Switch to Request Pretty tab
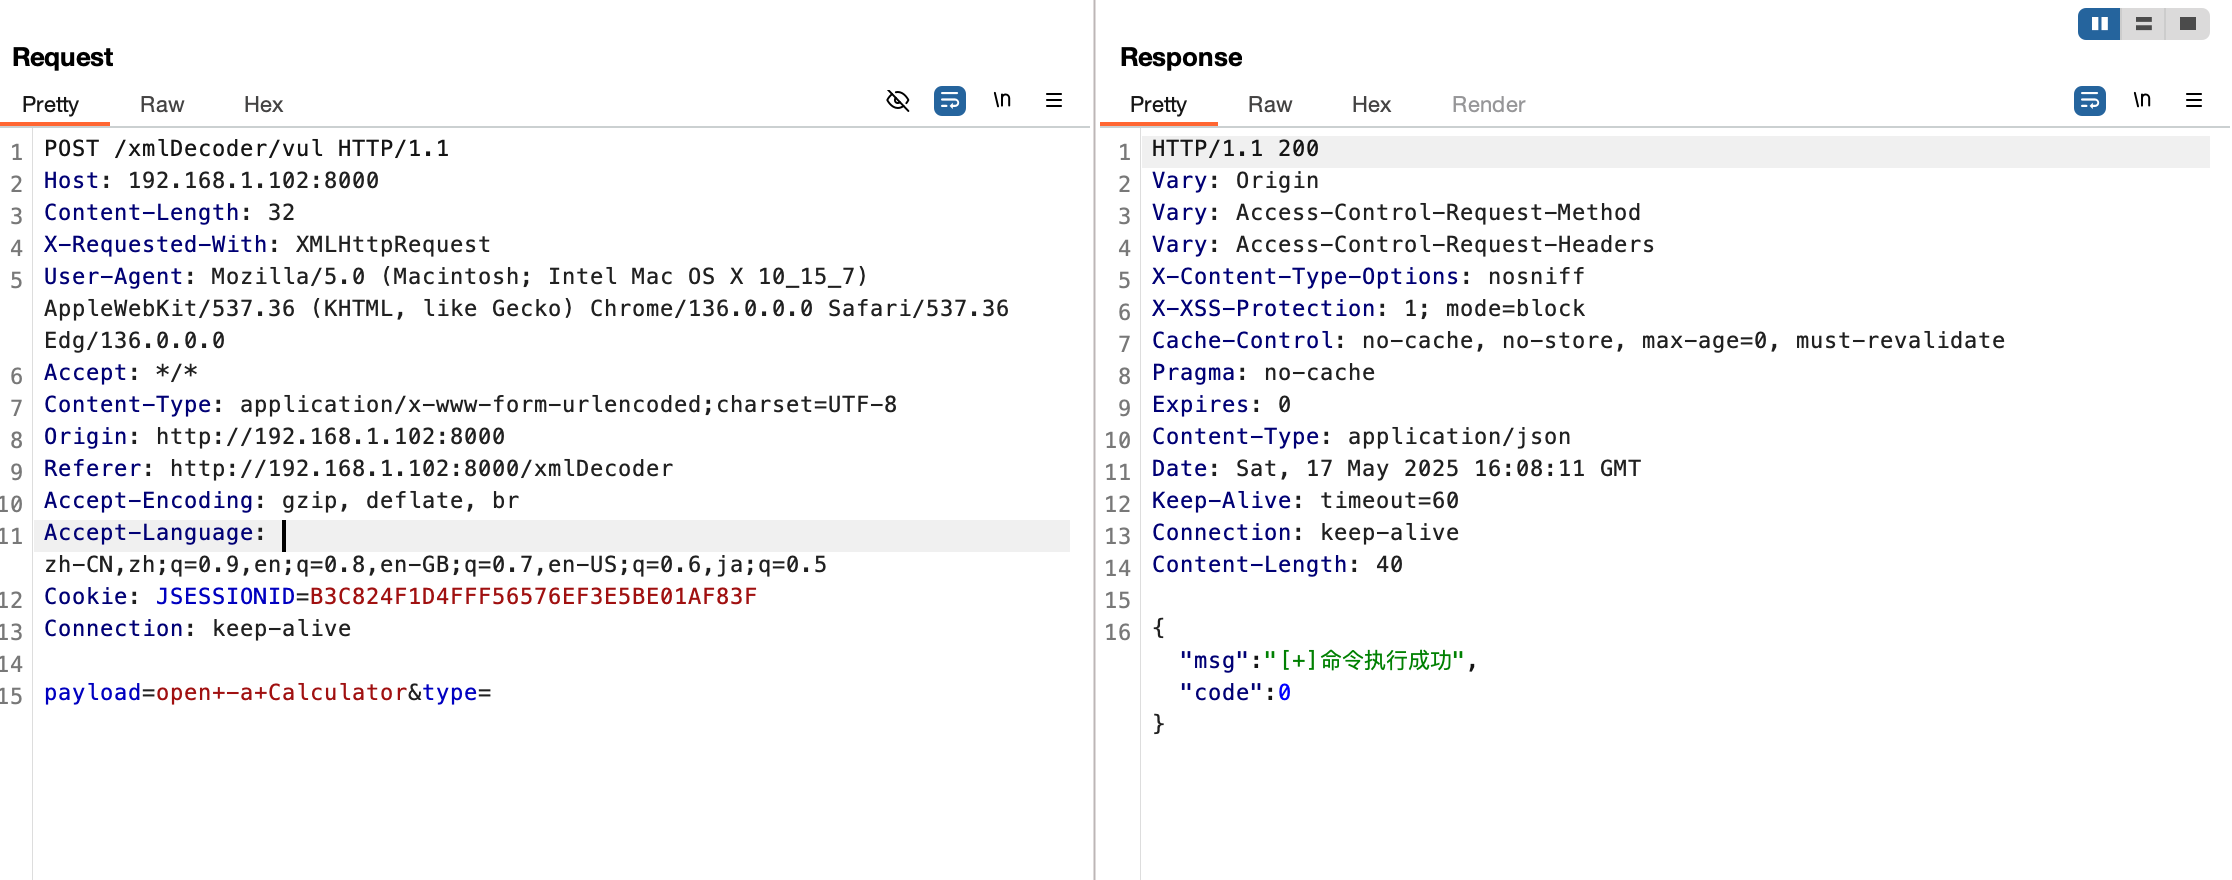The image size is (2232, 880). click(x=50, y=104)
